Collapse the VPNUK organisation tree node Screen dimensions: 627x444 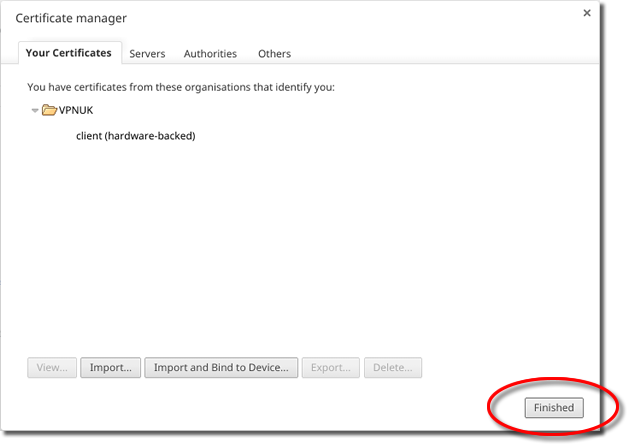35,111
